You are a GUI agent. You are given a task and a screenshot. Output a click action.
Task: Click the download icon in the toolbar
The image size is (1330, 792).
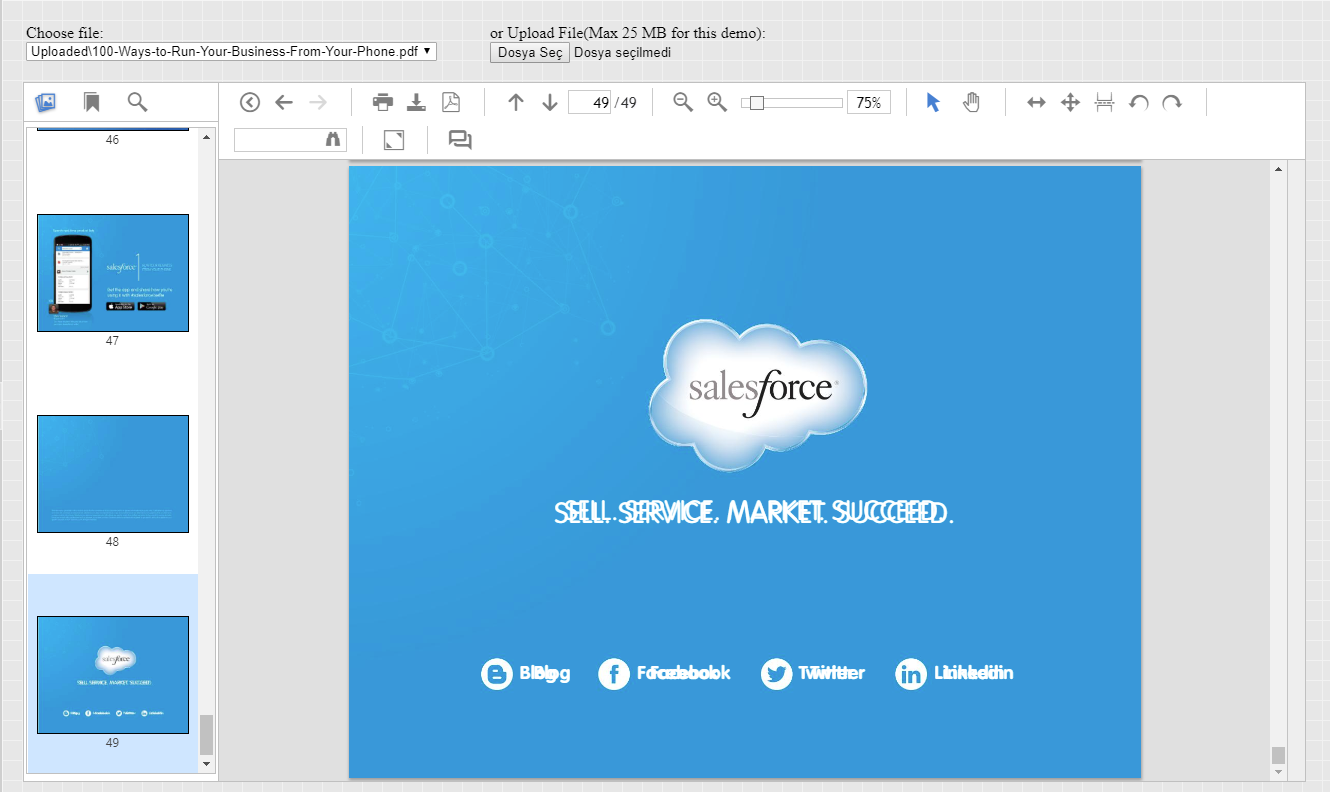[417, 102]
